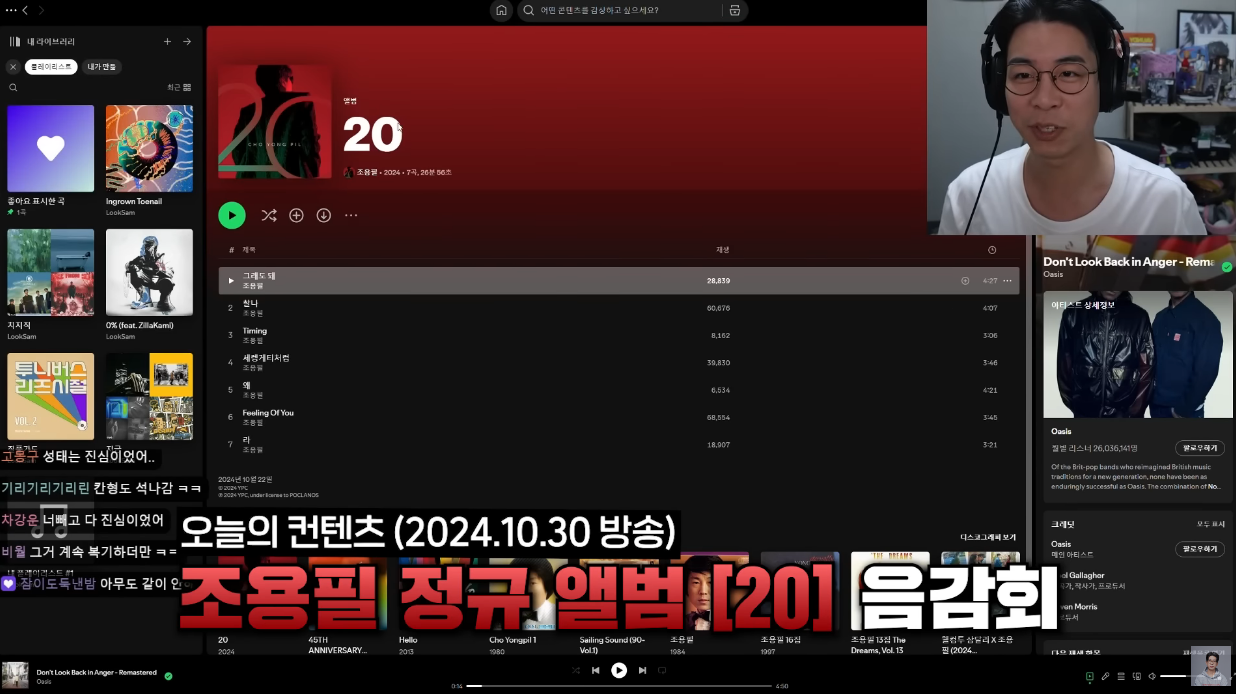Navigate forward with the right arrow
1236x694 pixels.
41,10
